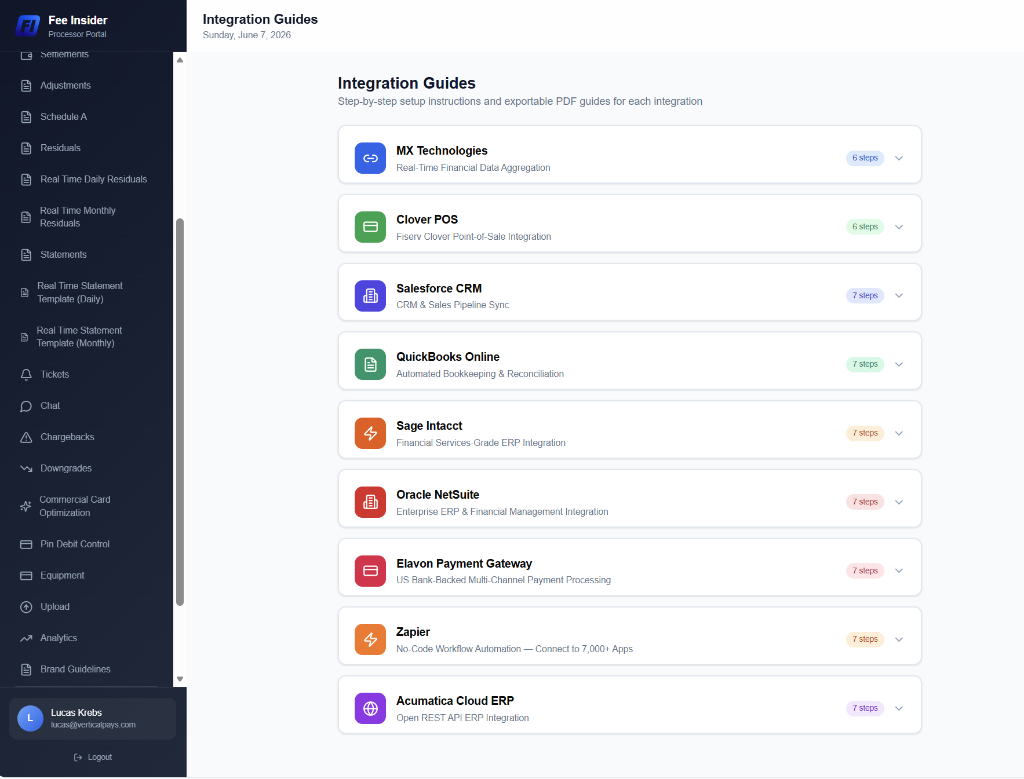Click the Fee Insider logo icon
1024x779 pixels.
(28, 25)
